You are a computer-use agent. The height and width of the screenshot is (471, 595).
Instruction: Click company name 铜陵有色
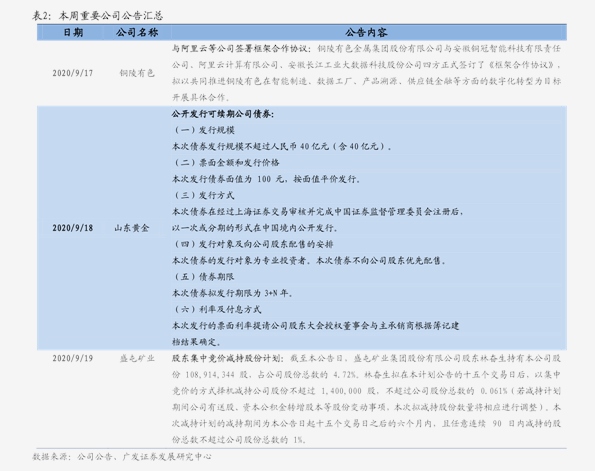[137, 73]
